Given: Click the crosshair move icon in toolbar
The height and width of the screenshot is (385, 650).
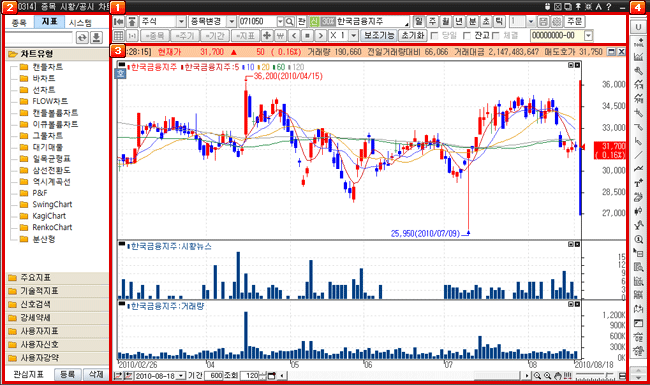Looking at the screenshot, I should [x=267, y=36].
